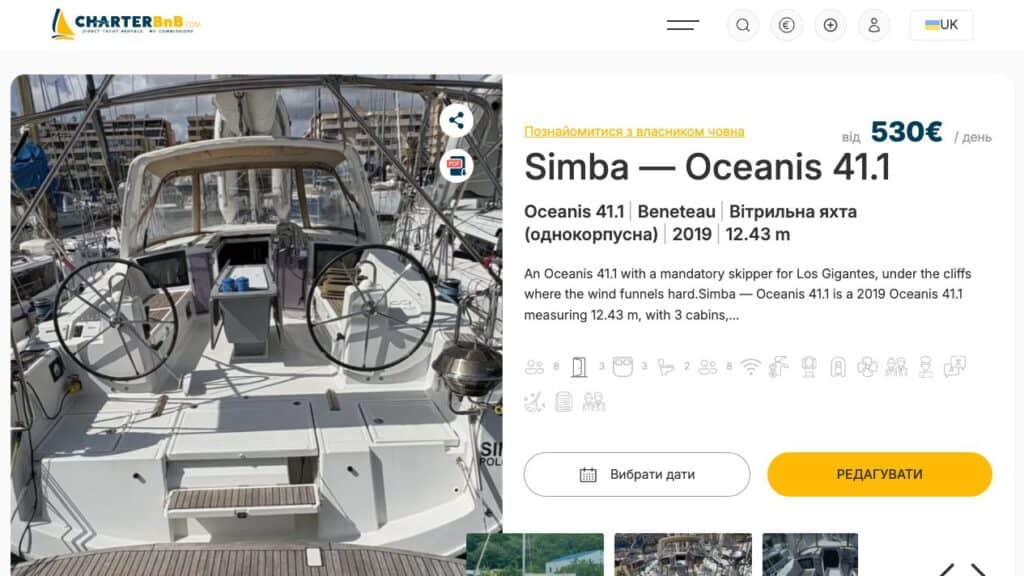Open the euro currency selector
Screen dimensions: 1024x576
click(x=786, y=25)
